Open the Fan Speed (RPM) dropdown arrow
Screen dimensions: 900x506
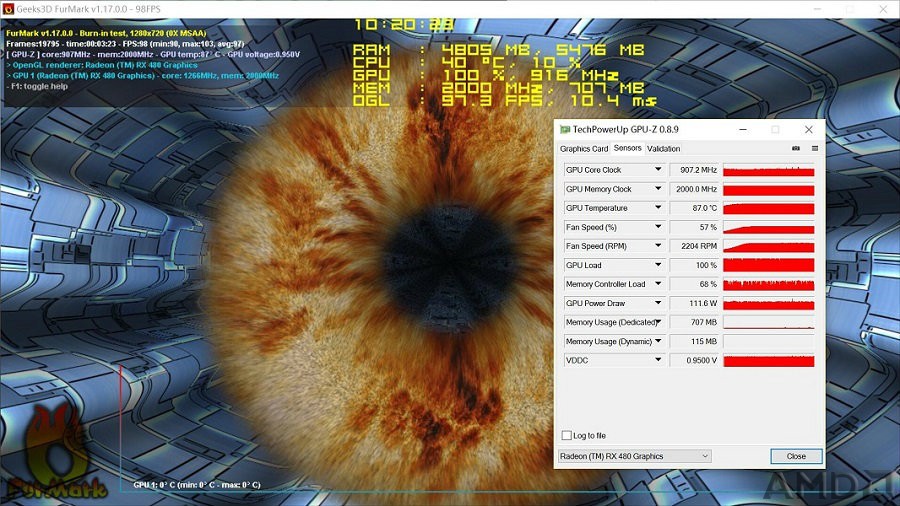click(658, 246)
